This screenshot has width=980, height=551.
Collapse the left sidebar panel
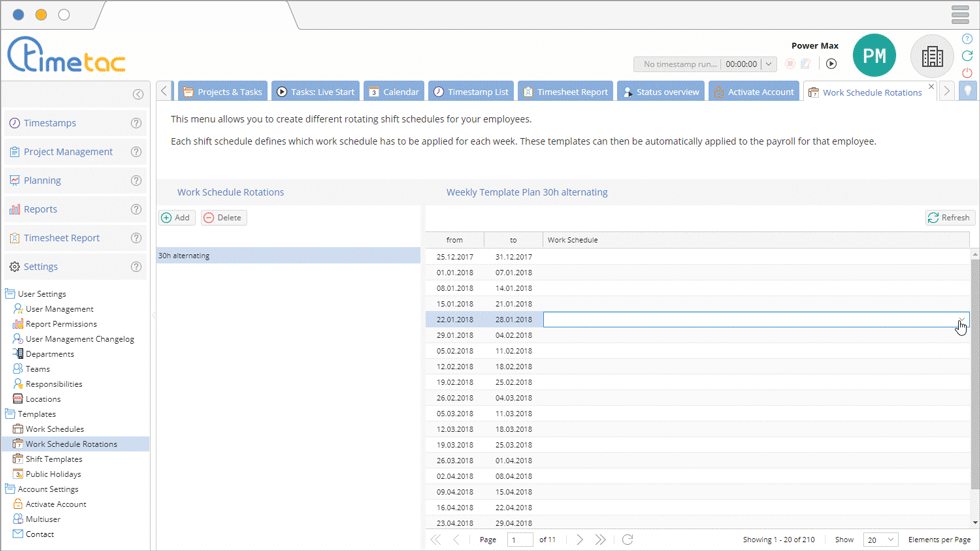[138, 94]
